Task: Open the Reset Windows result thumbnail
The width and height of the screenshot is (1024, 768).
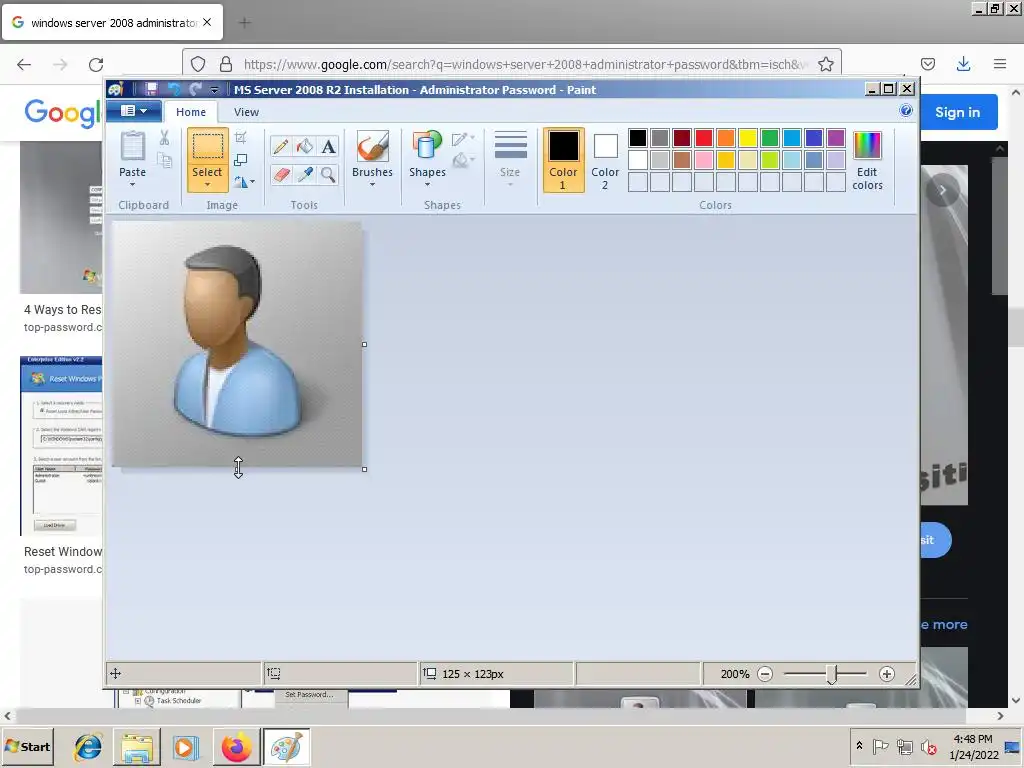Action: [61, 446]
